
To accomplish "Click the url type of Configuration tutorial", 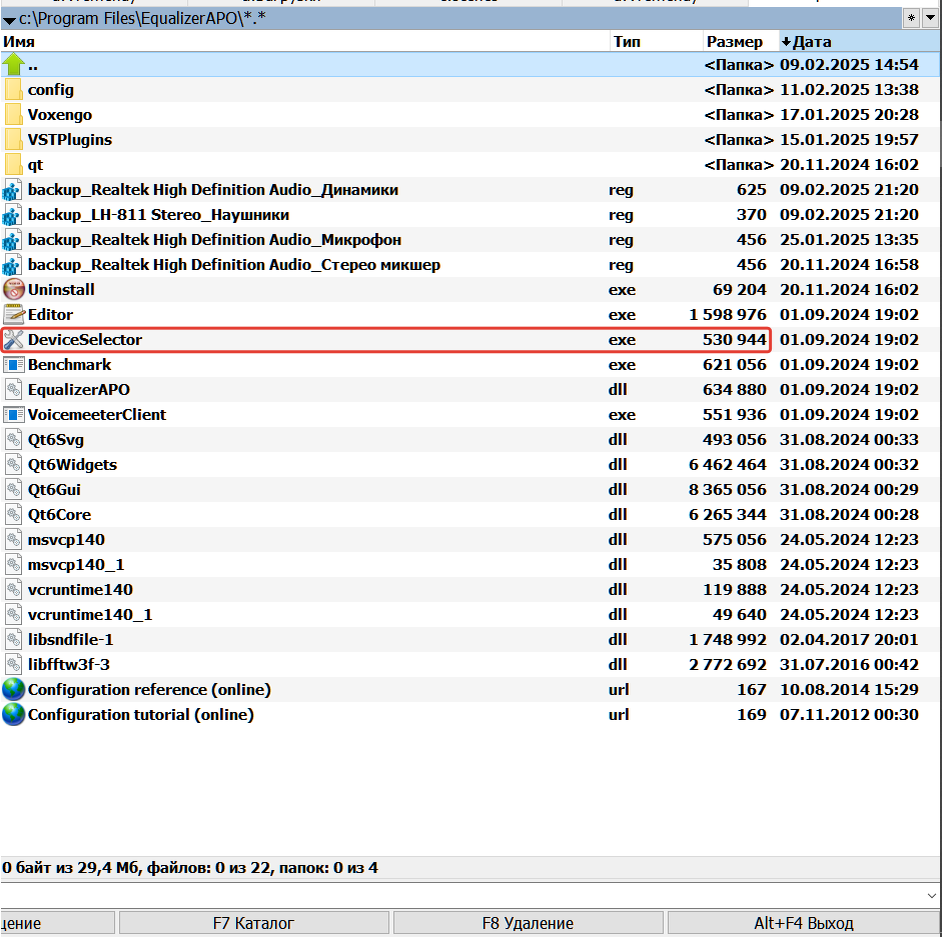I will 619,715.
